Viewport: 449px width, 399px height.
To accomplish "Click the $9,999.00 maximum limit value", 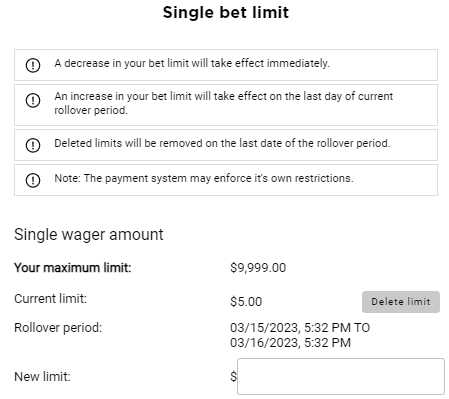I will pyautogui.click(x=258, y=268).
